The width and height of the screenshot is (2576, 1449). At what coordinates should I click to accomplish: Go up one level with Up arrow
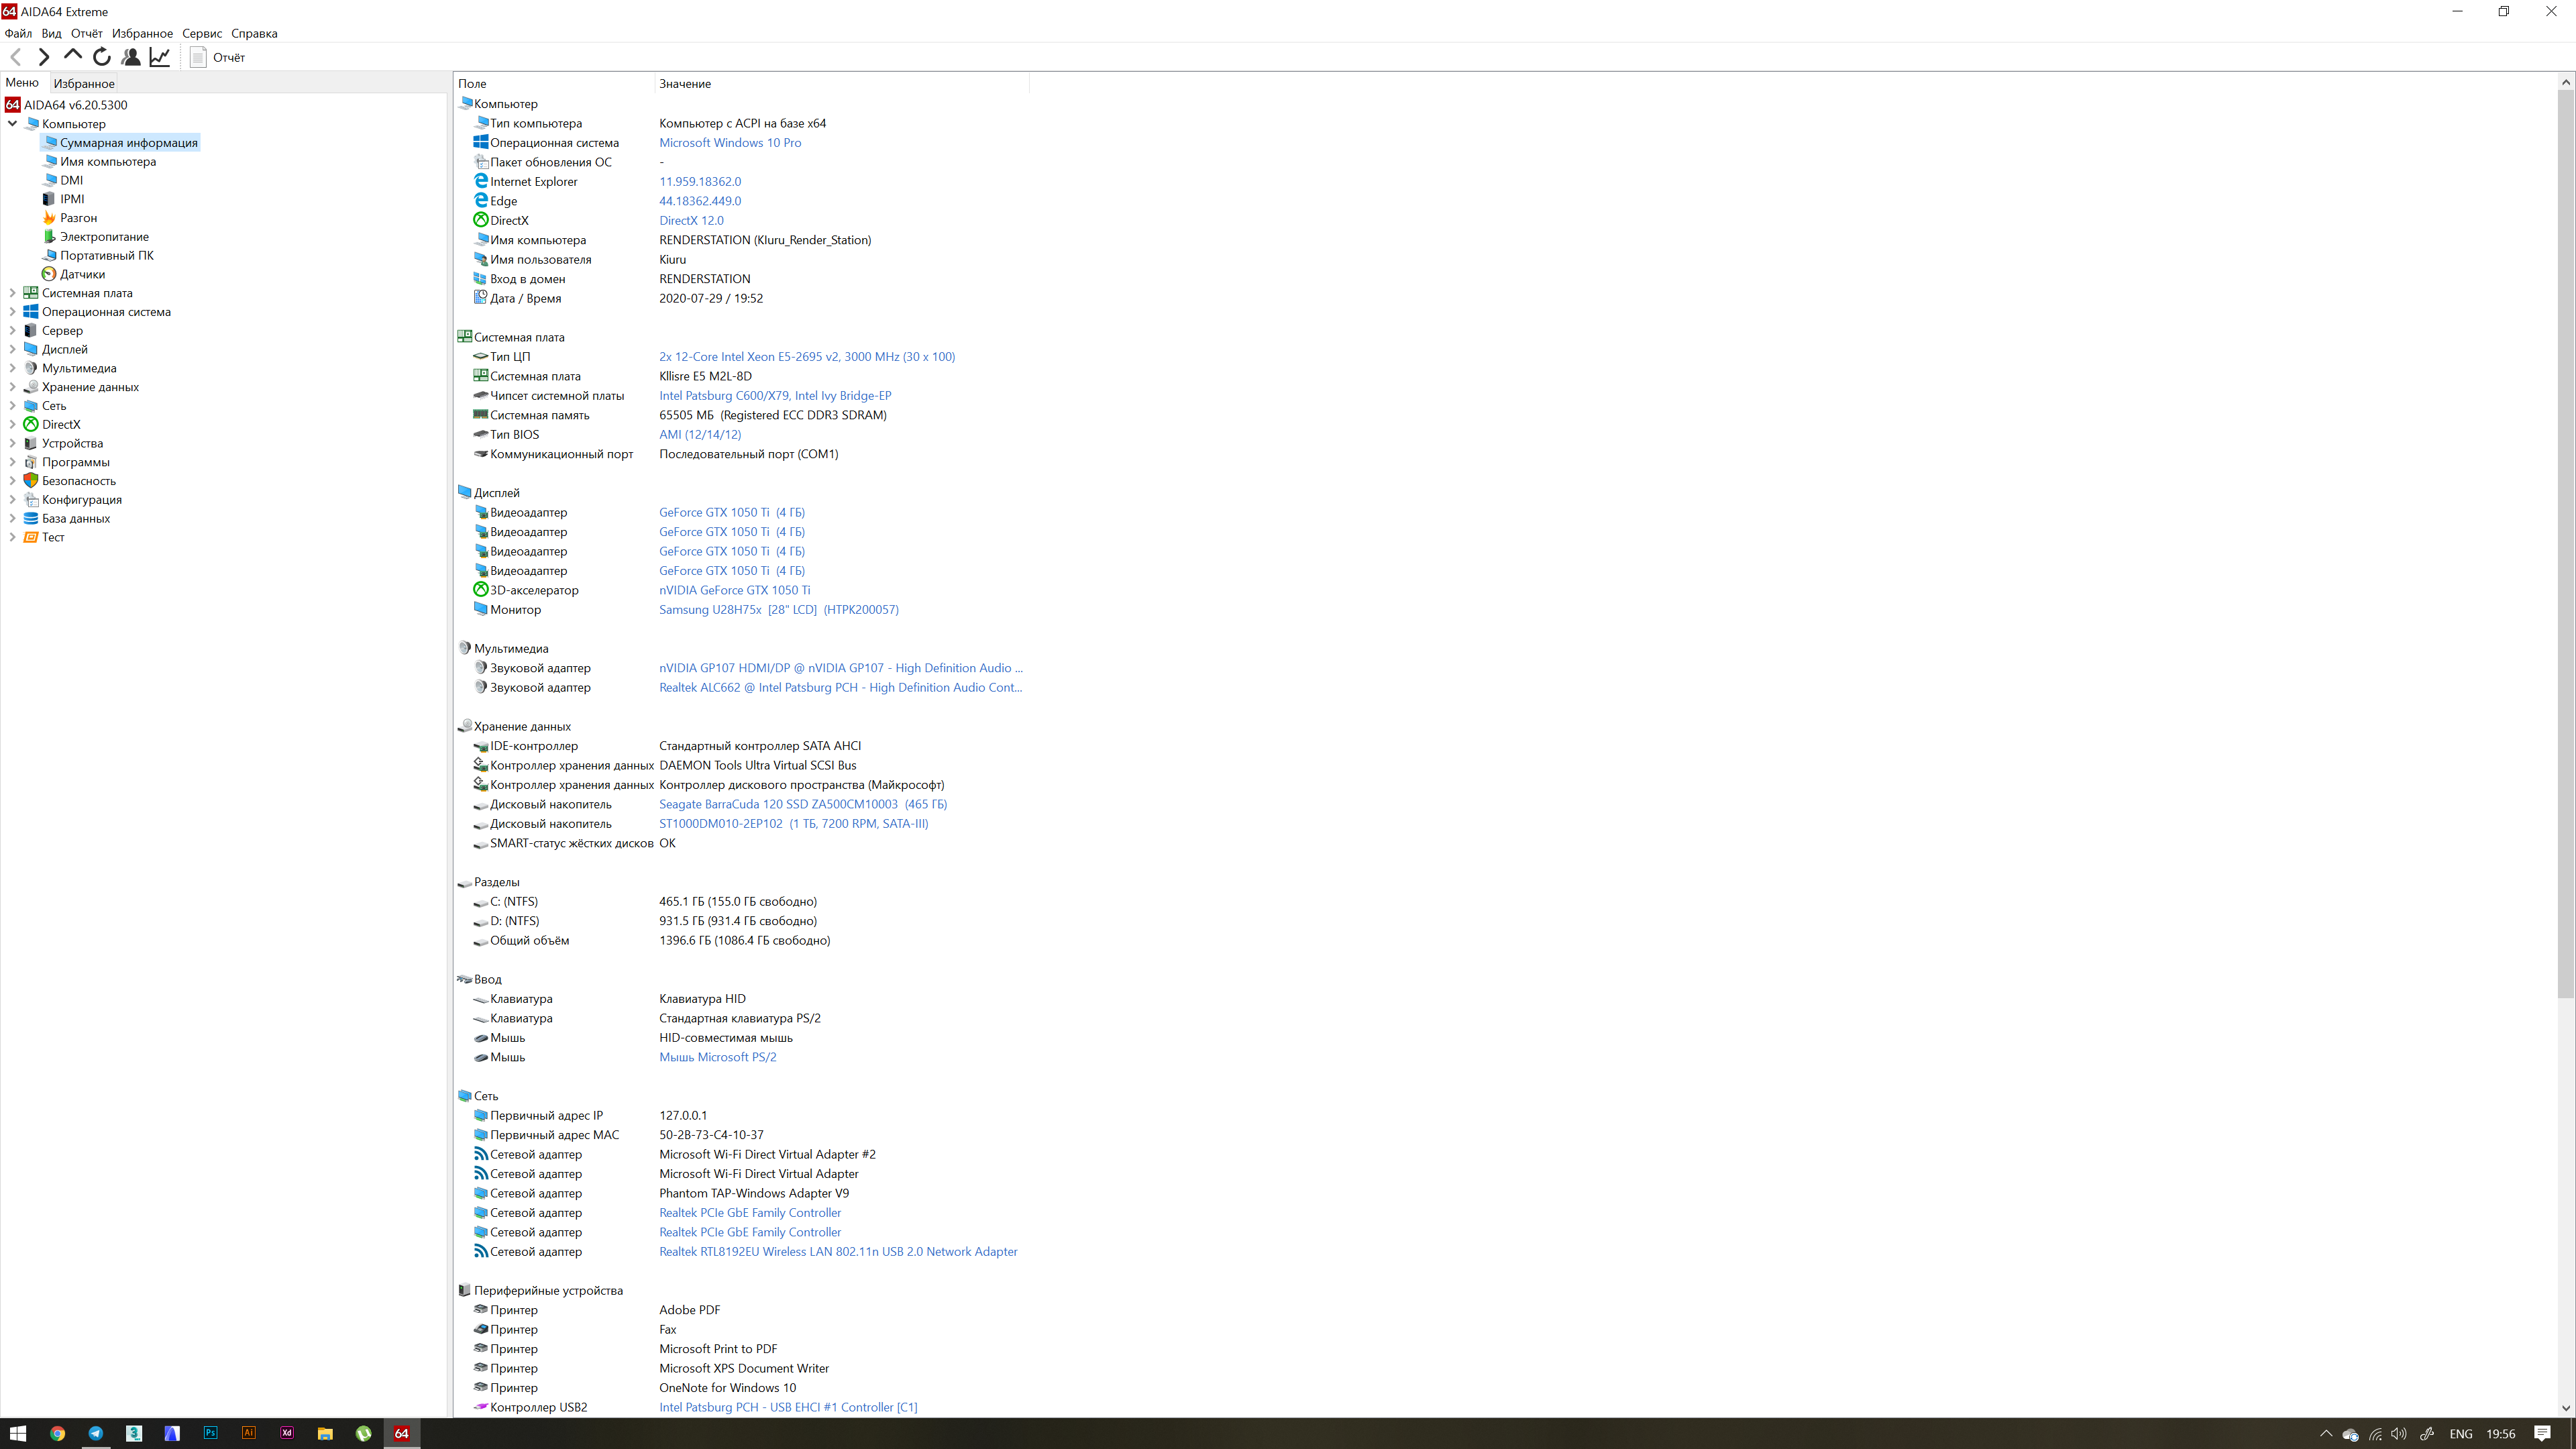tap(73, 56)
